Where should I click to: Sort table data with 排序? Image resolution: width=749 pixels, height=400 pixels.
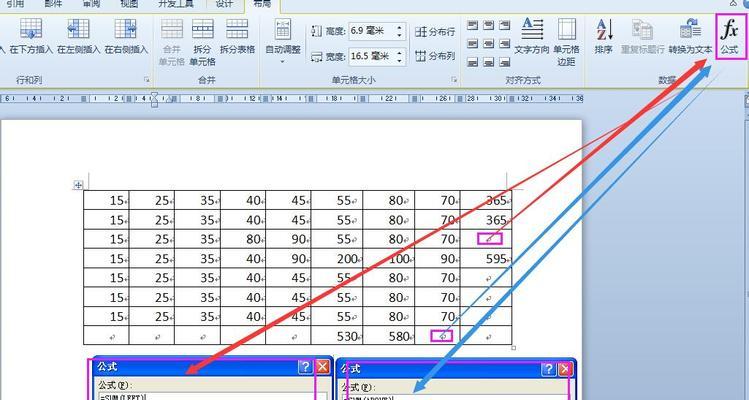pyautogui.click(x=604, y=36)
